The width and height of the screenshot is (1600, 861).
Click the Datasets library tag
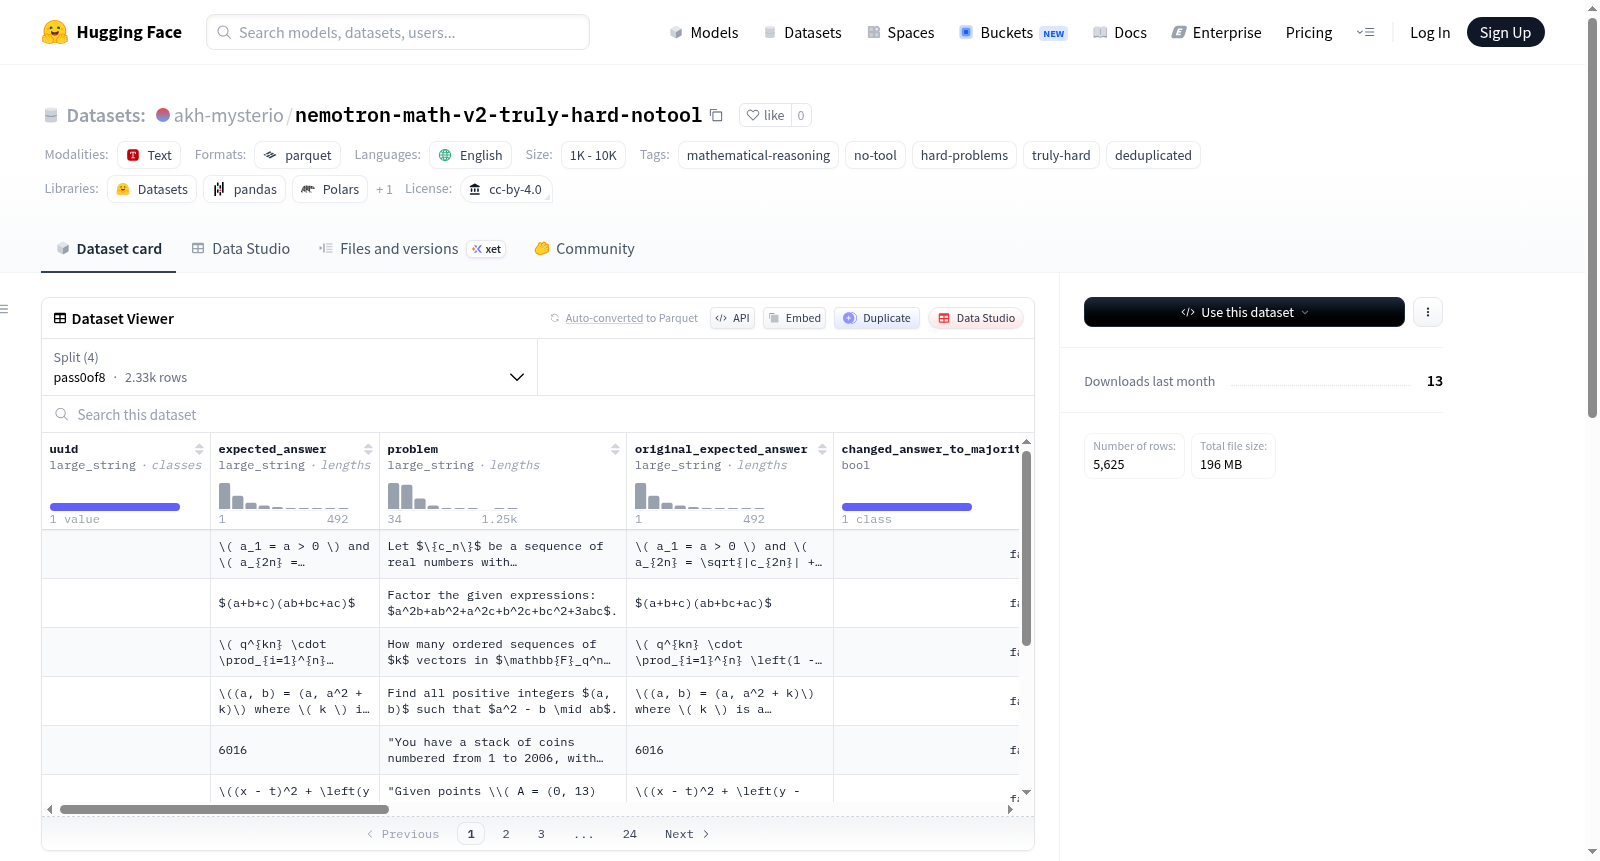click(x=152, y=189)
